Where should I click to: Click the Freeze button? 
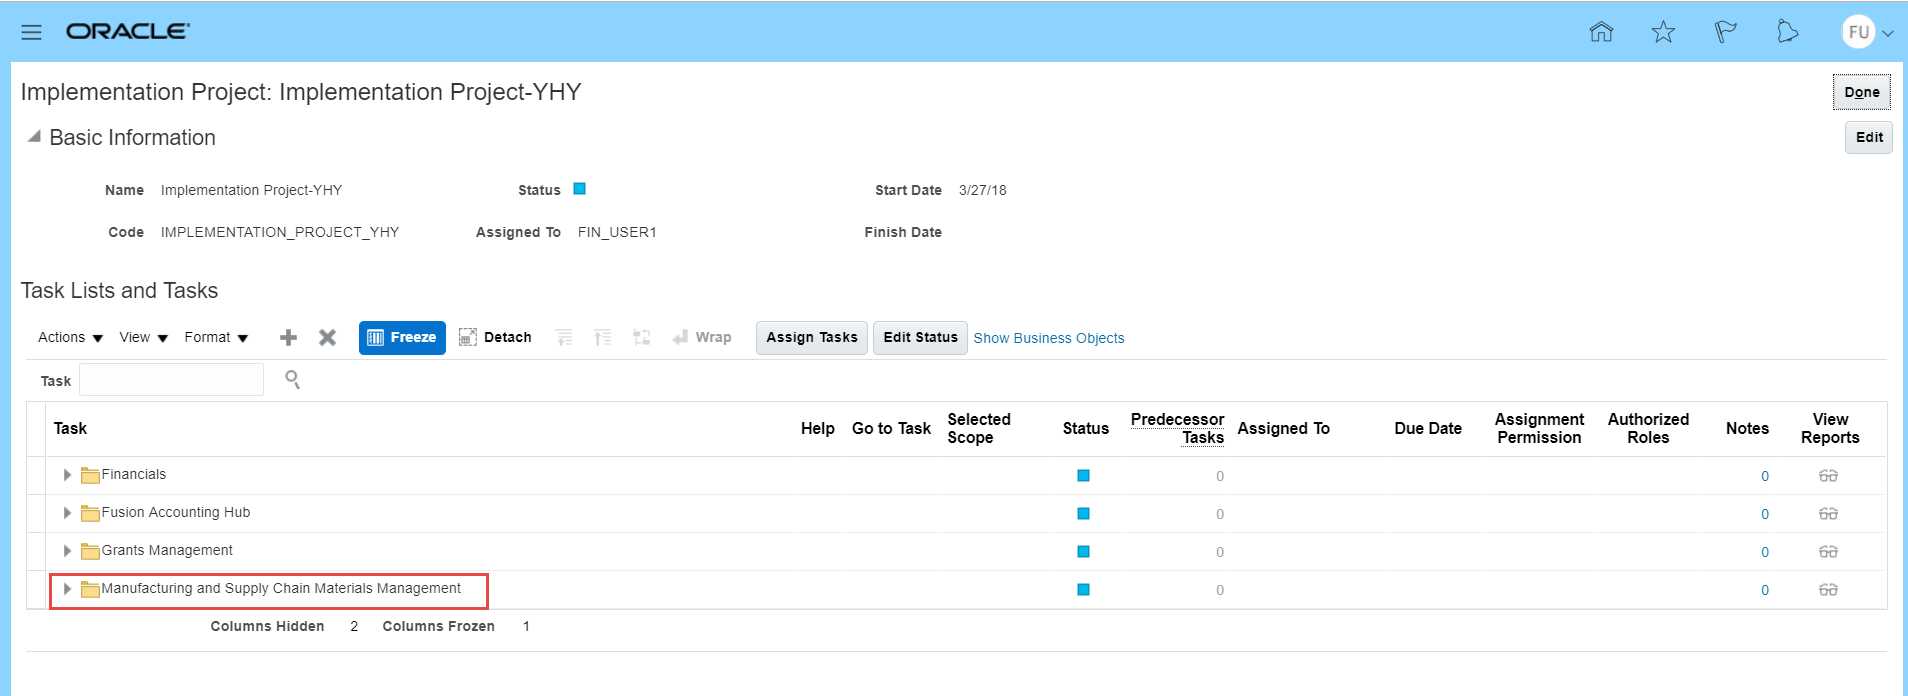click(x=402, y=337)
